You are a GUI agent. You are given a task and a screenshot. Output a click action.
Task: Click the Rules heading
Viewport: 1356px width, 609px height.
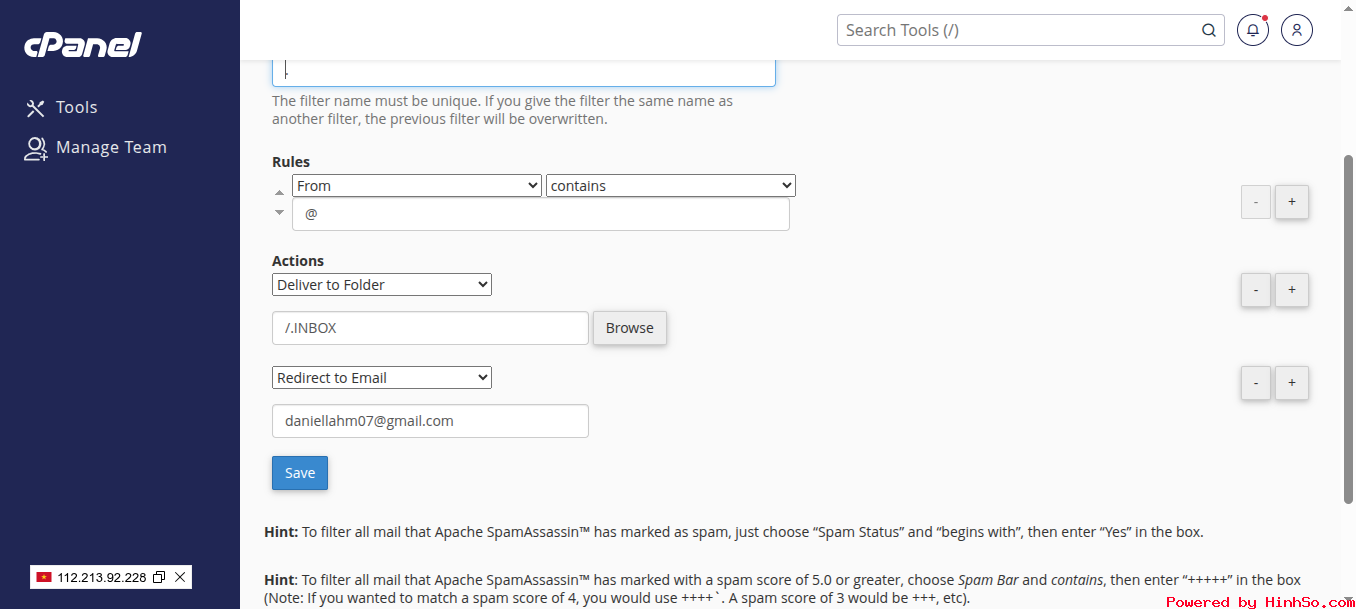291,162
